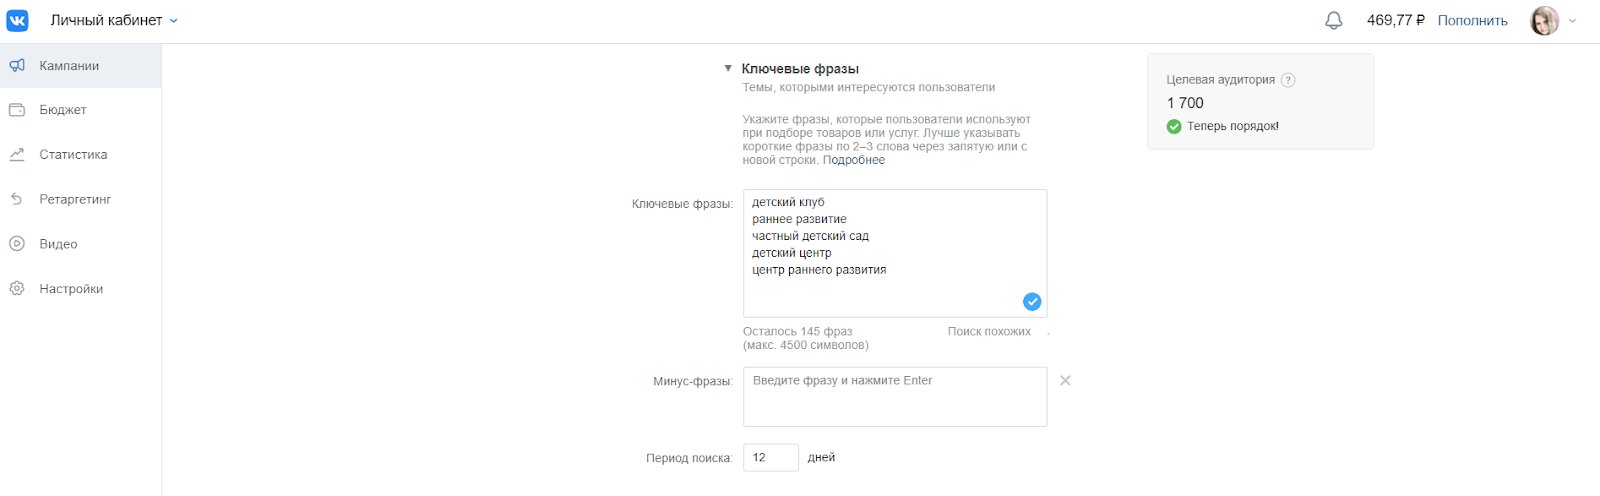Open the notifications bell
1600x496 pixels.
(x=1333, y=20)
